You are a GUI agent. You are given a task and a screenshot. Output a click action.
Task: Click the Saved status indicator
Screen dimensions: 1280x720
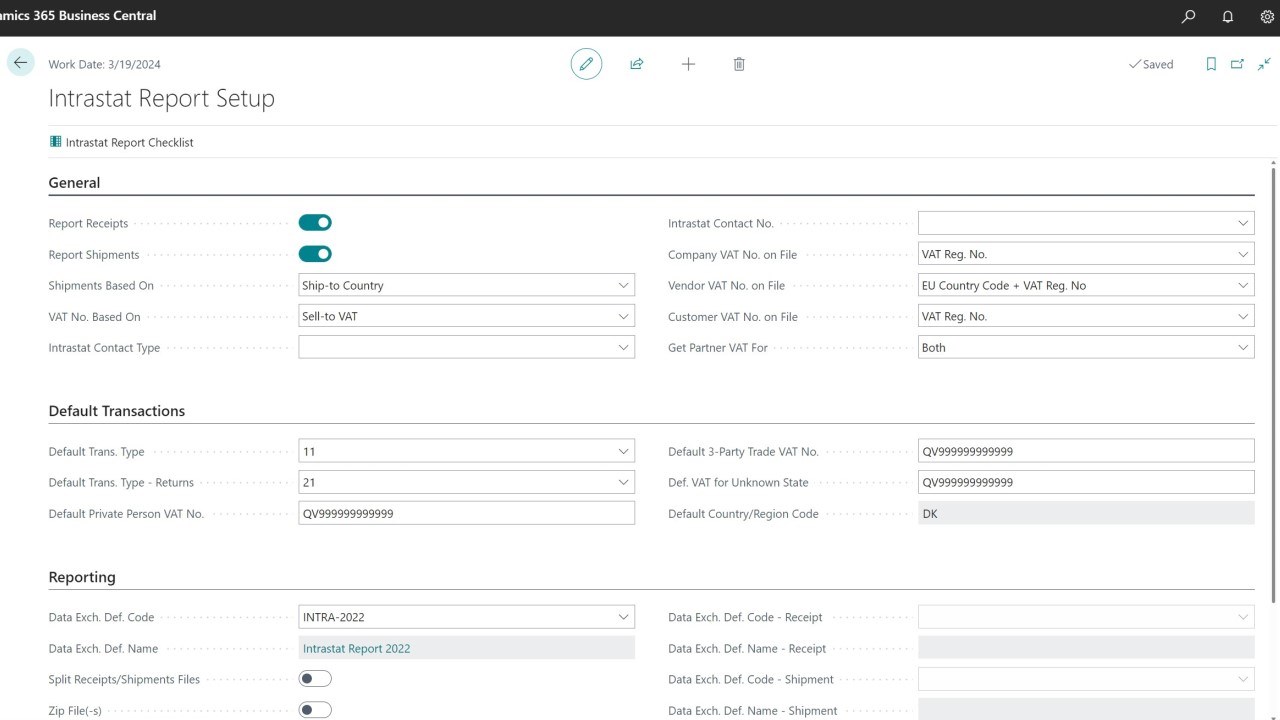click(x=1151, y=64)
